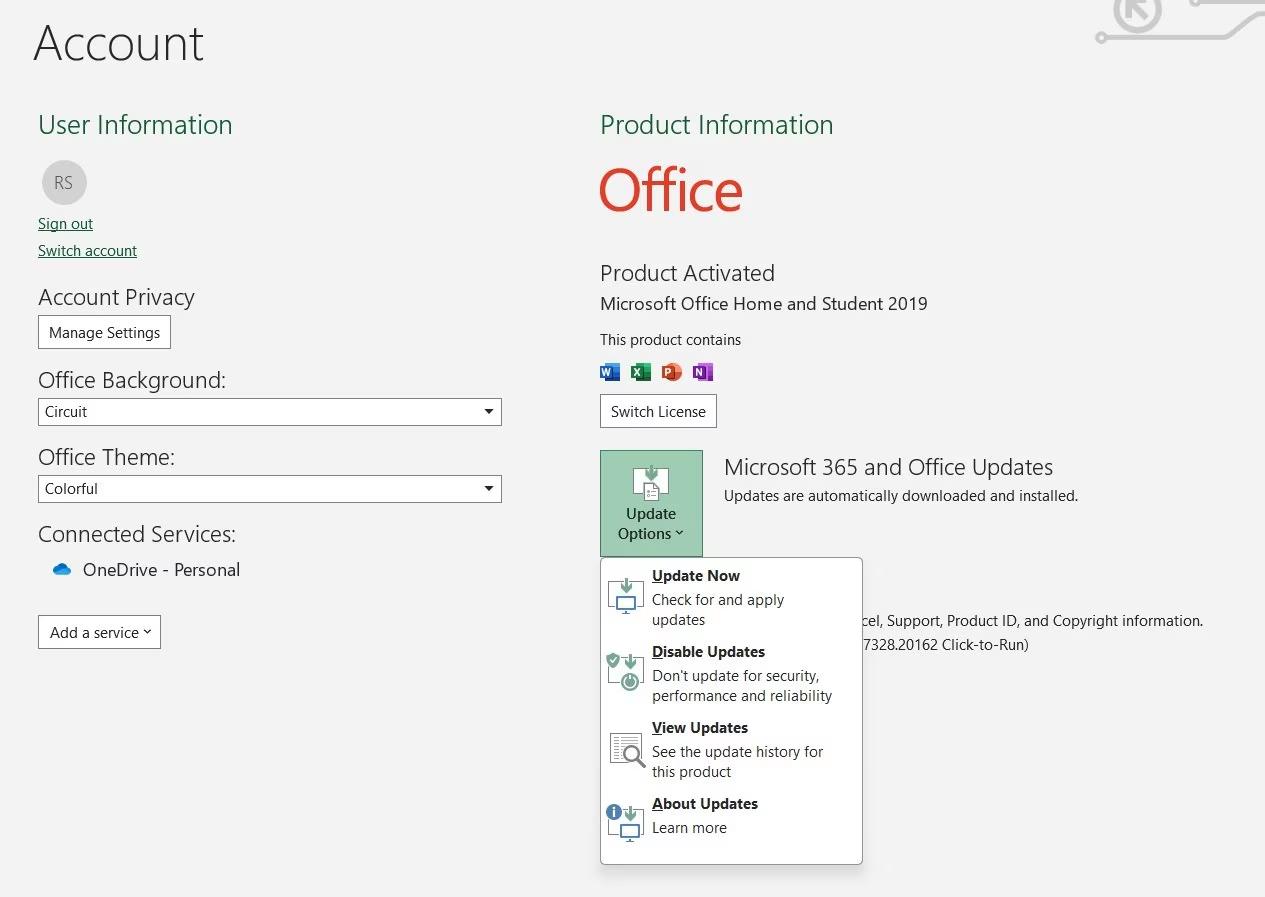The width and height of the screenshot is (1265, 897).
Task: Click the PowerPoint app icon
Action: 672,372
